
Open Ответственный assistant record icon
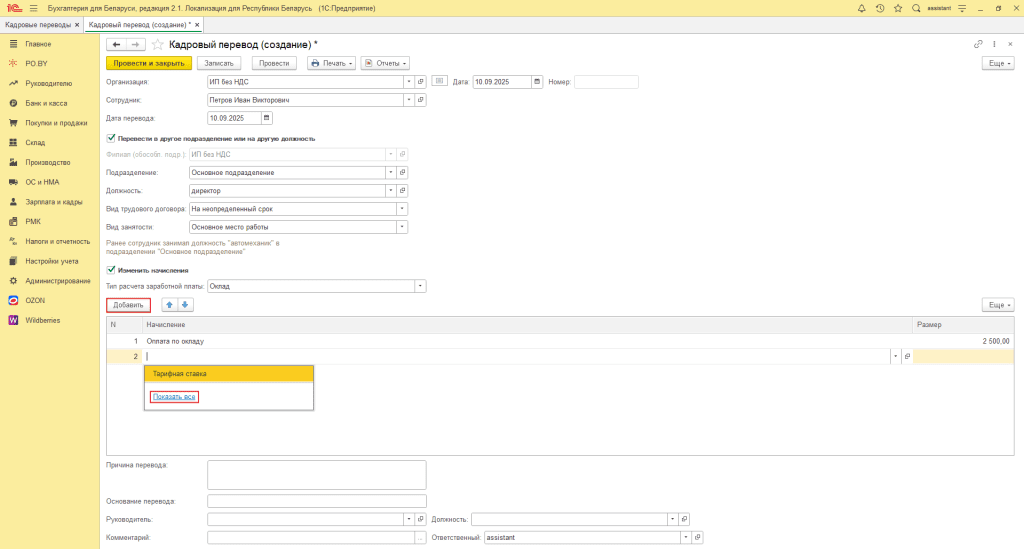click(x=697, y=537)
